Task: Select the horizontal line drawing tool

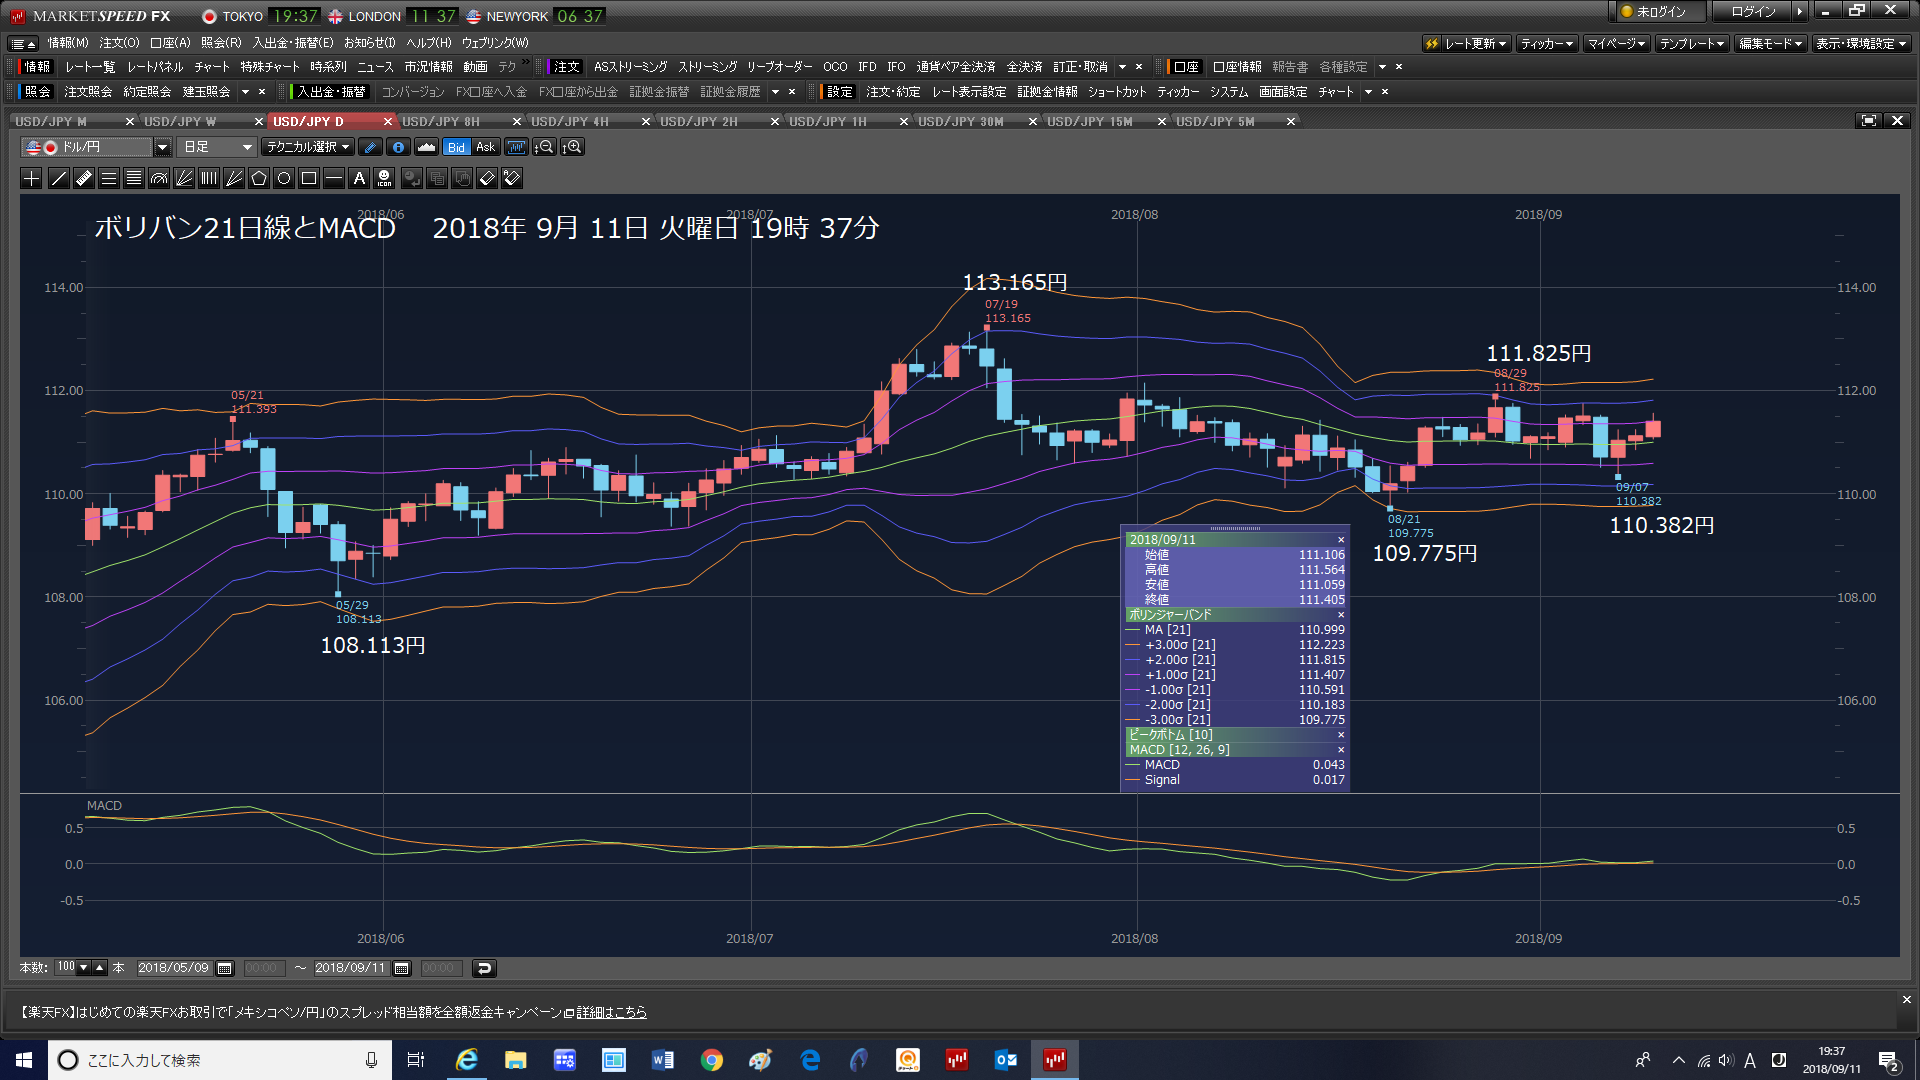Action: pos(334,178)
